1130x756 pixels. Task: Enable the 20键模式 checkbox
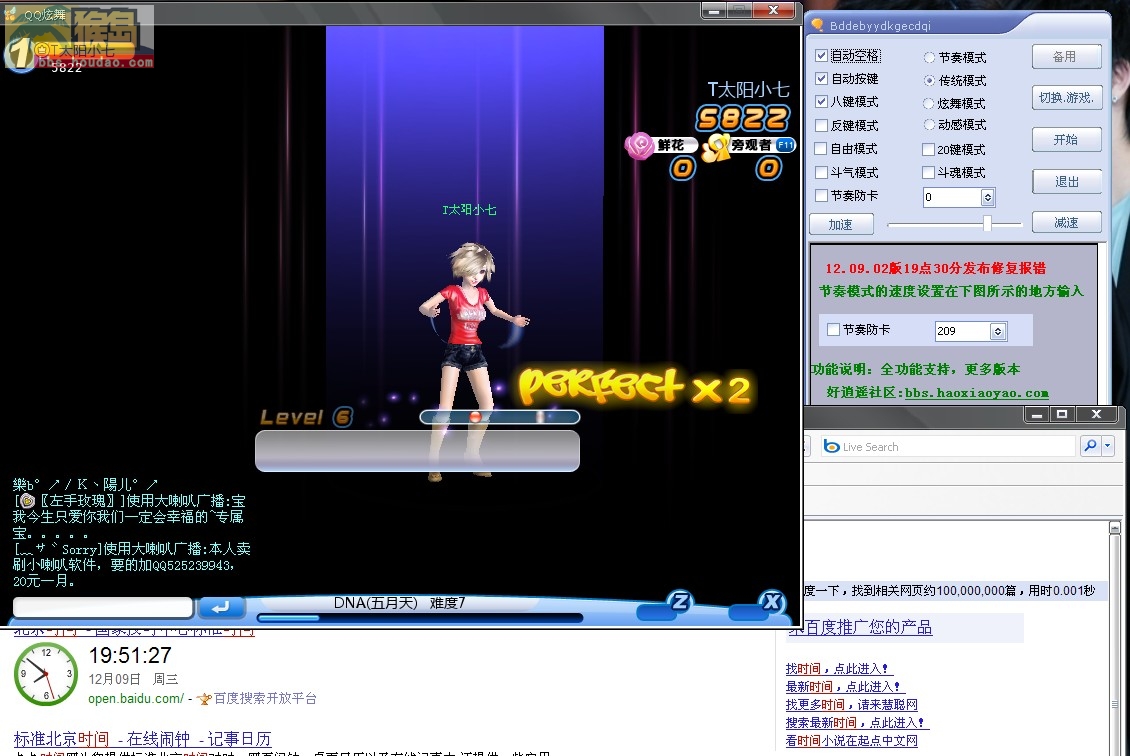928,149
